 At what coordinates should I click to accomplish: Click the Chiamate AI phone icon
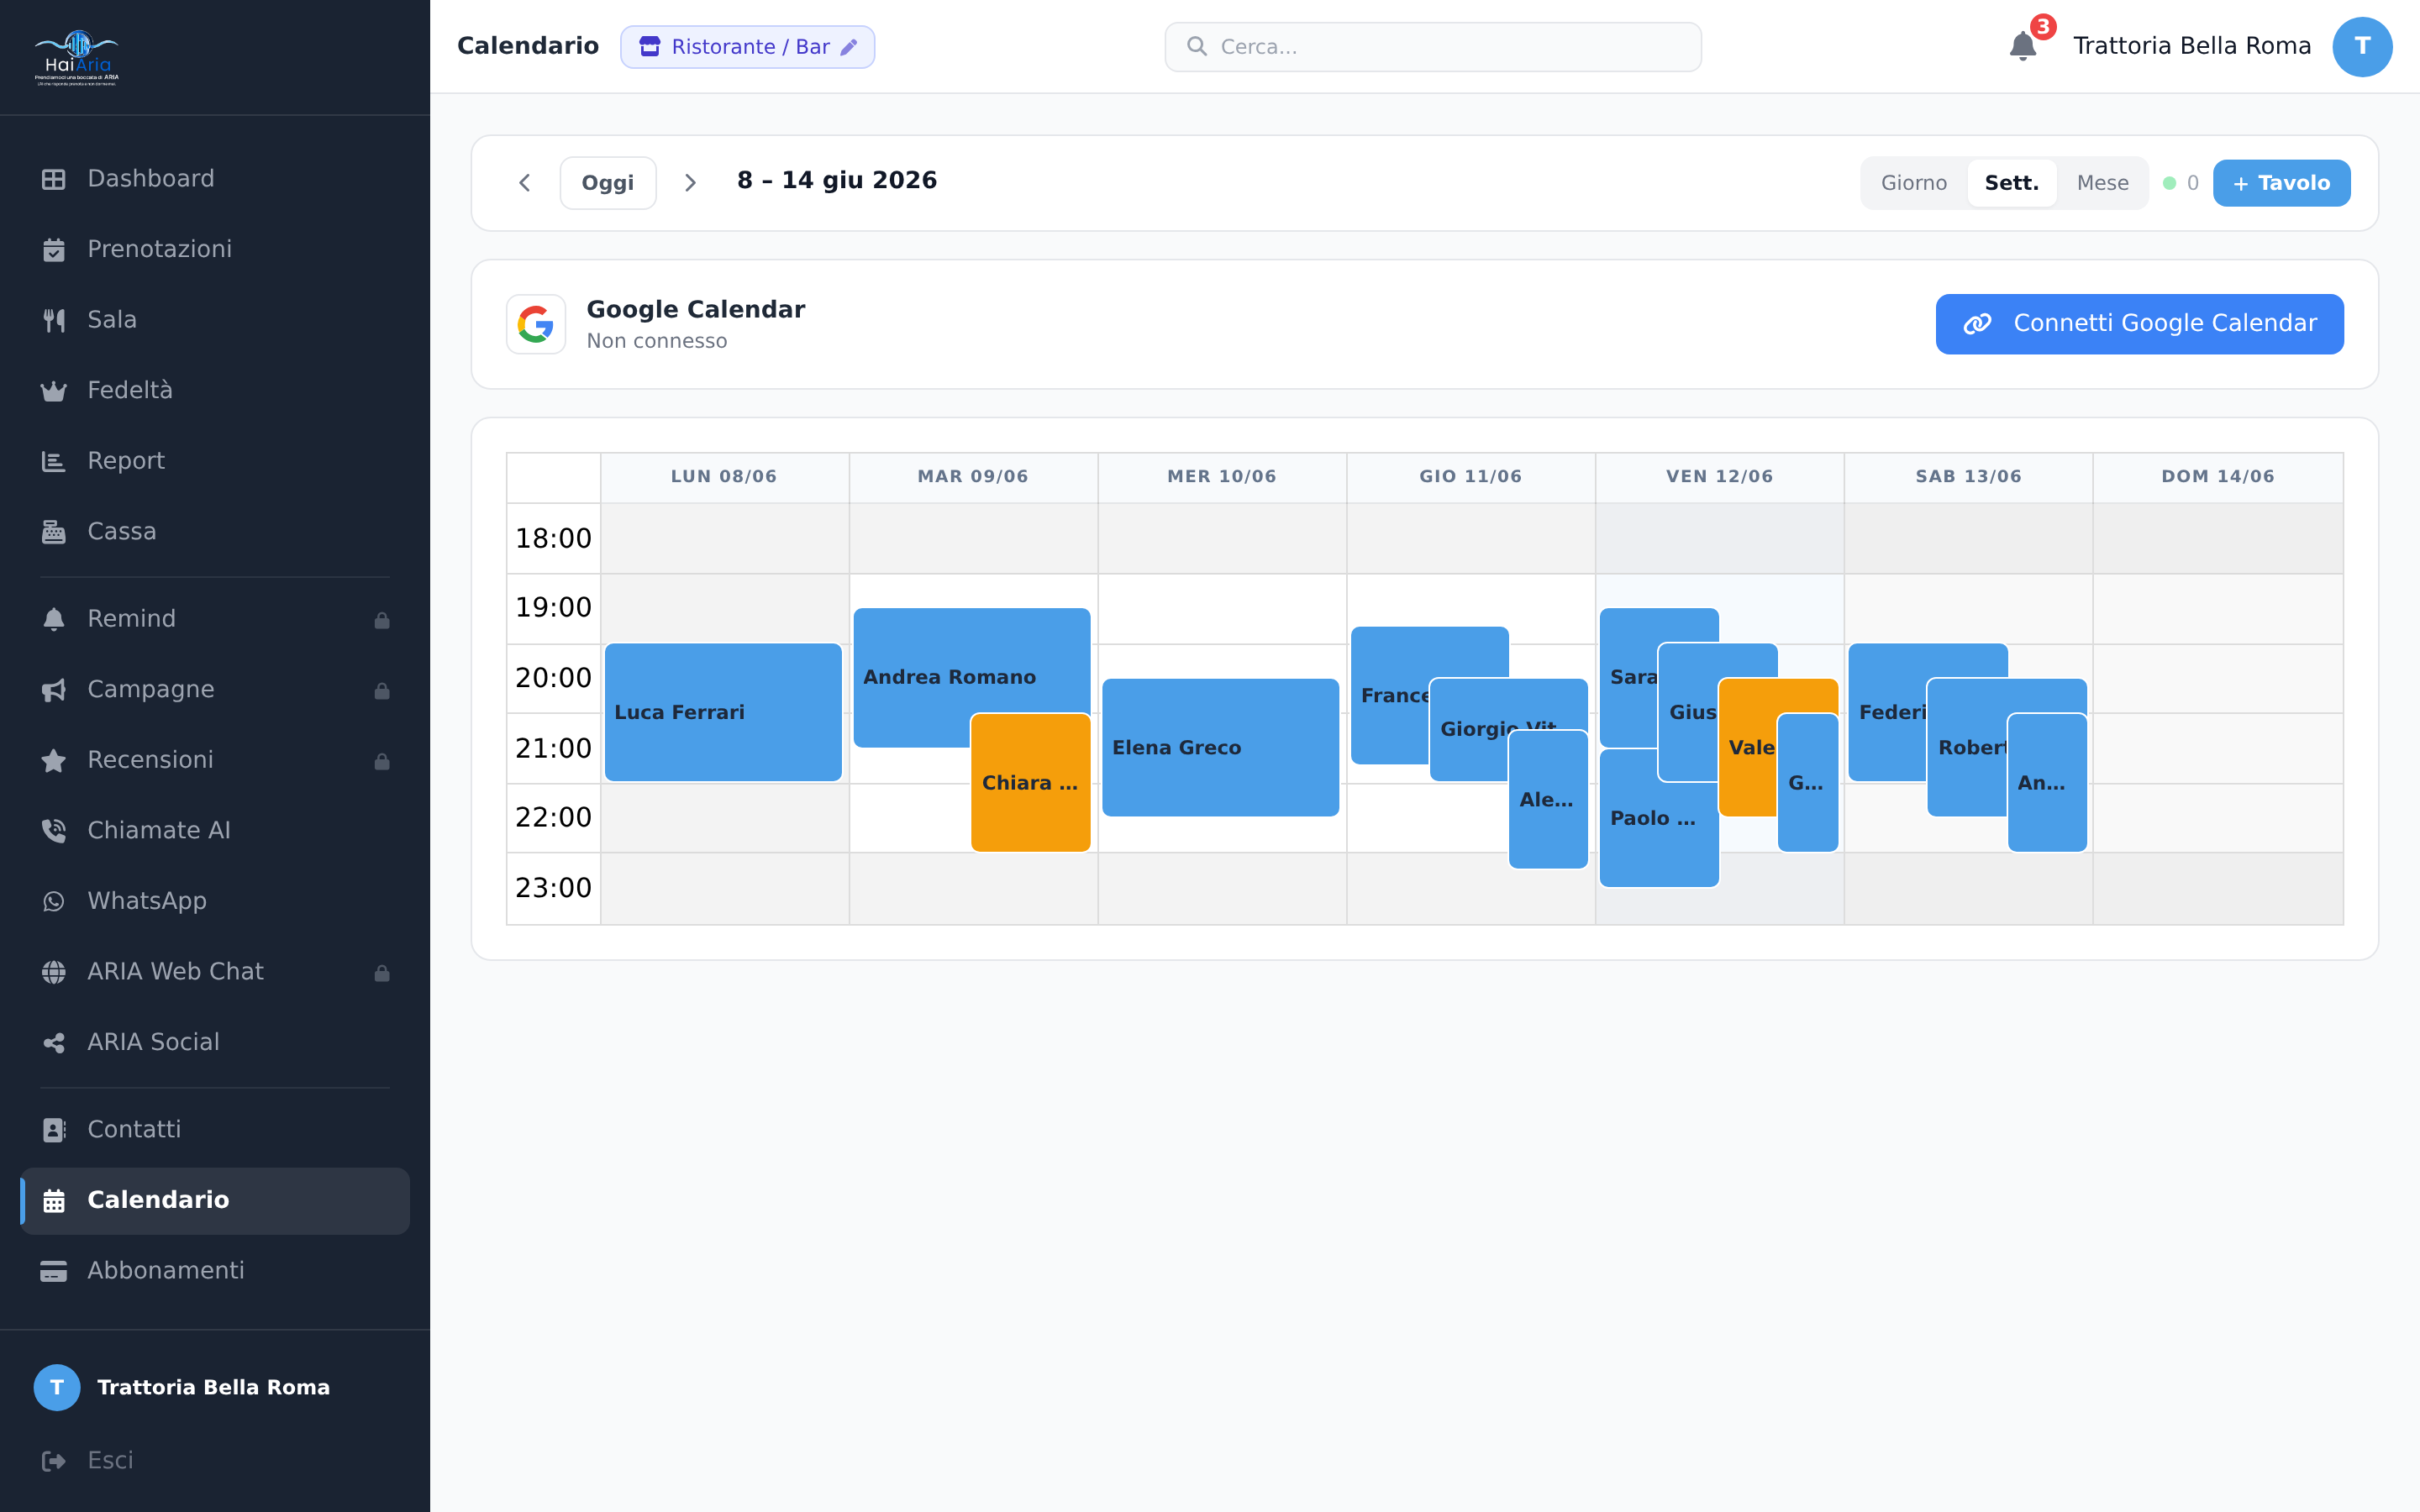pos(54,831)
